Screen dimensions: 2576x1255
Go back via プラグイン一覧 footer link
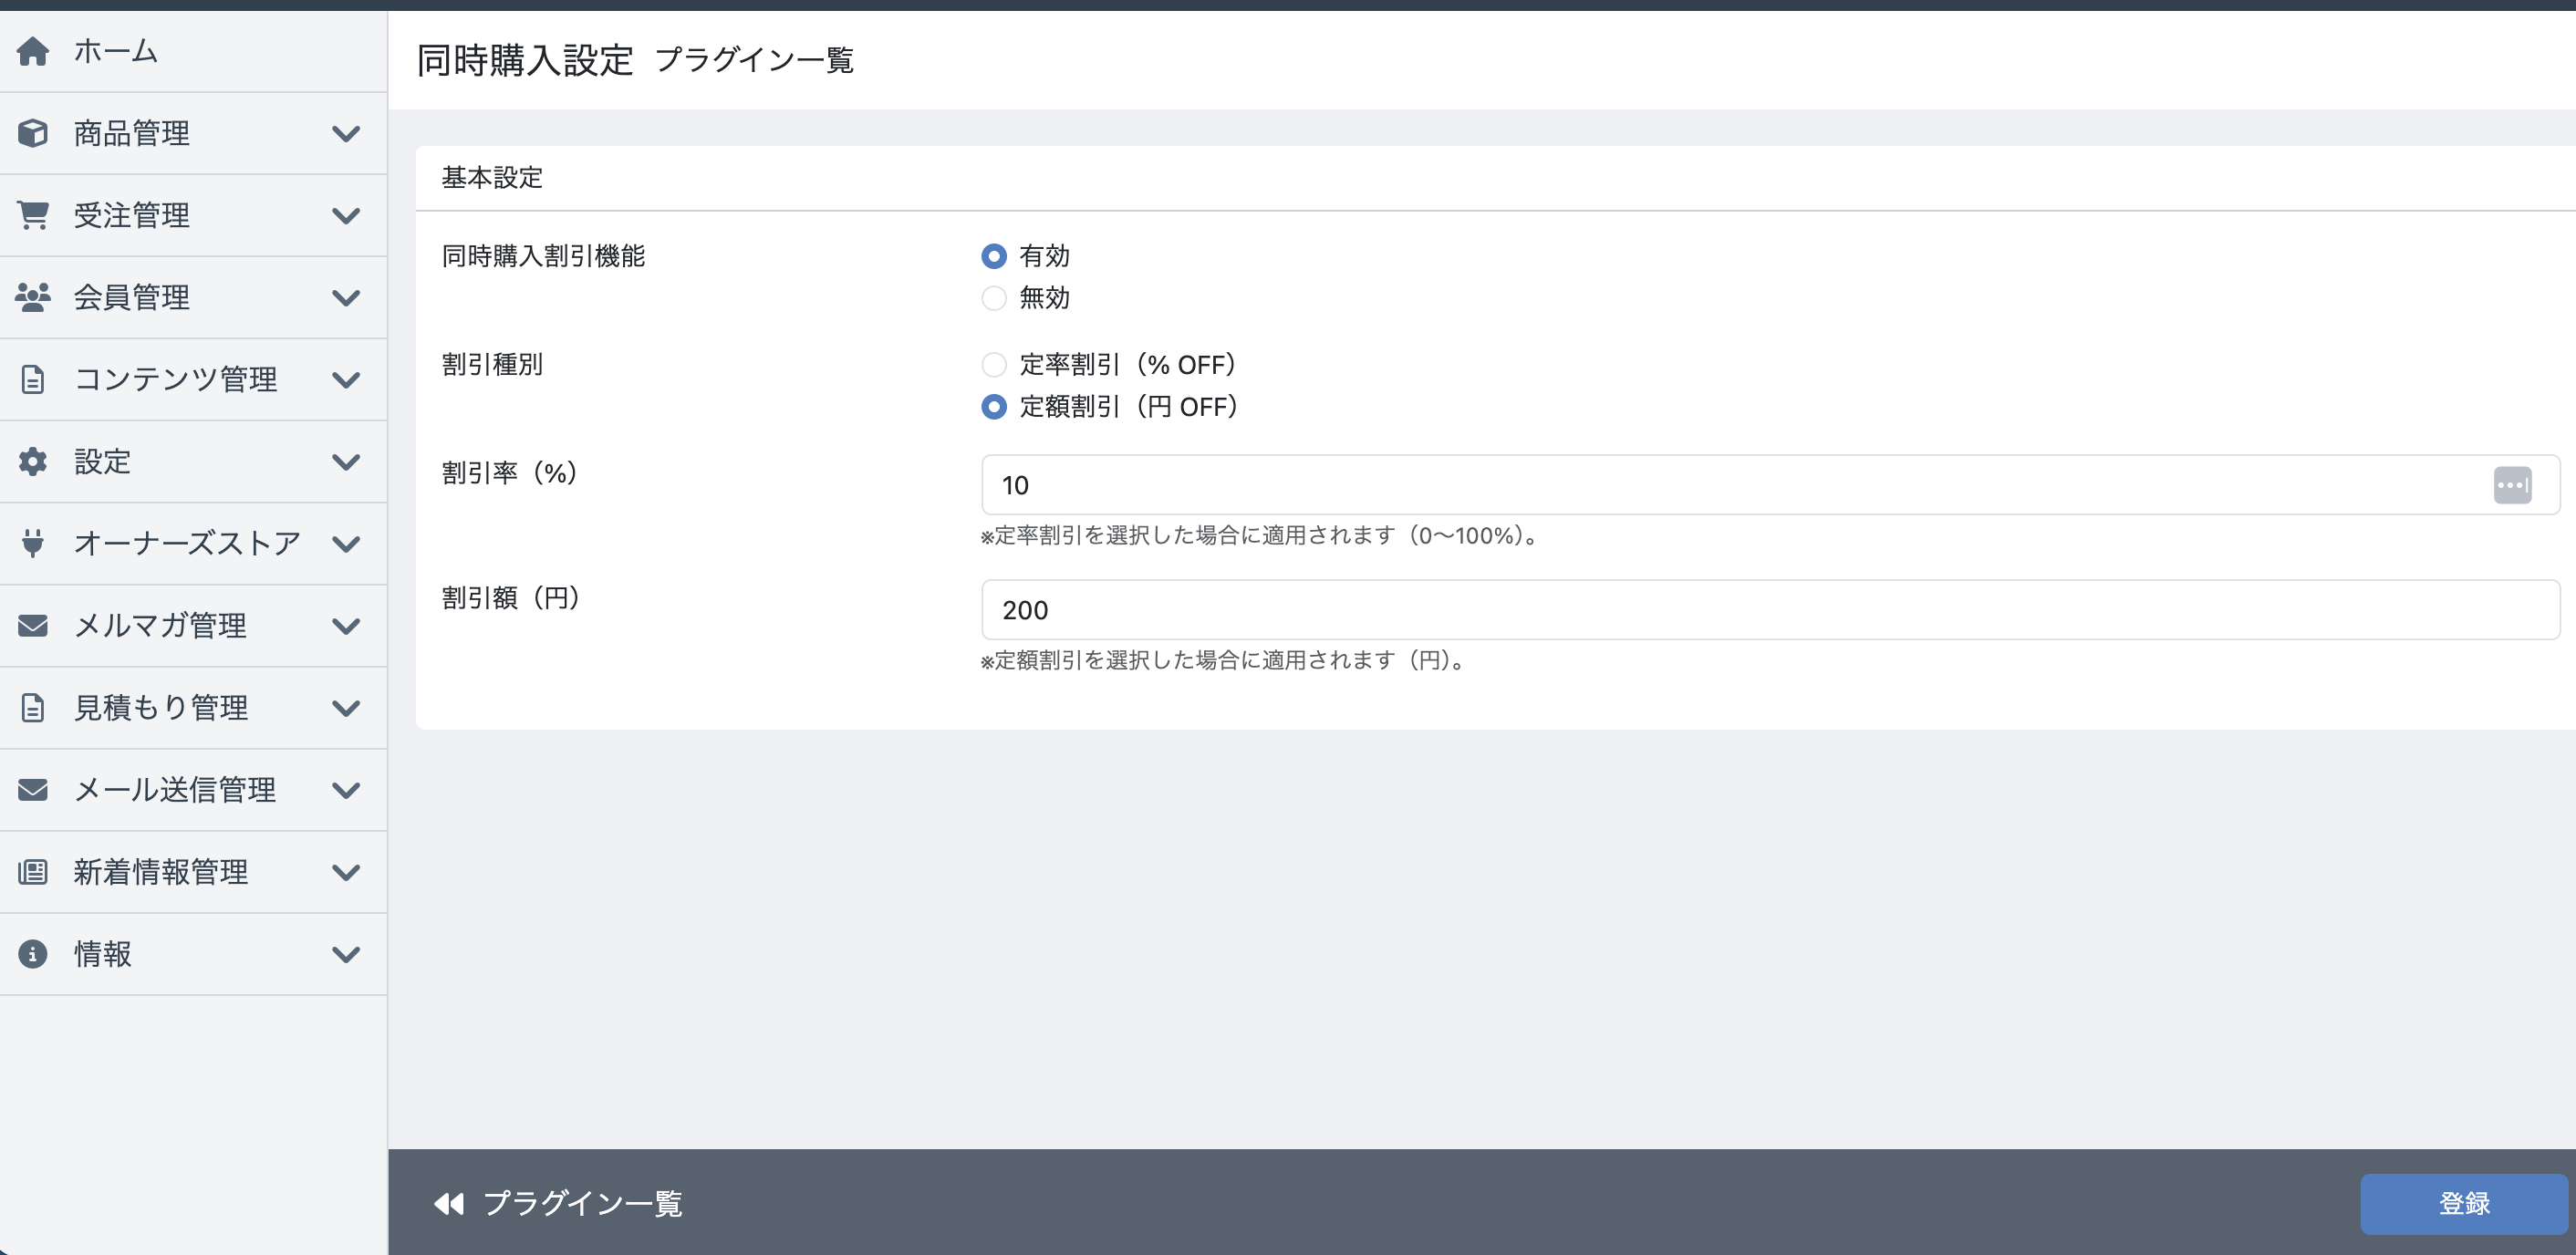point(582,1203)
